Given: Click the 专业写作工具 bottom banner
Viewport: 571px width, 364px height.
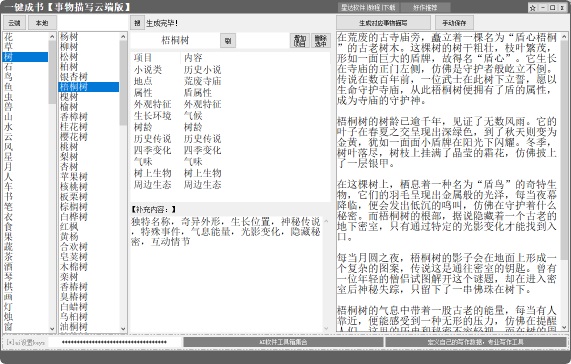Looking at the screenshot, I should pos(476,342).
